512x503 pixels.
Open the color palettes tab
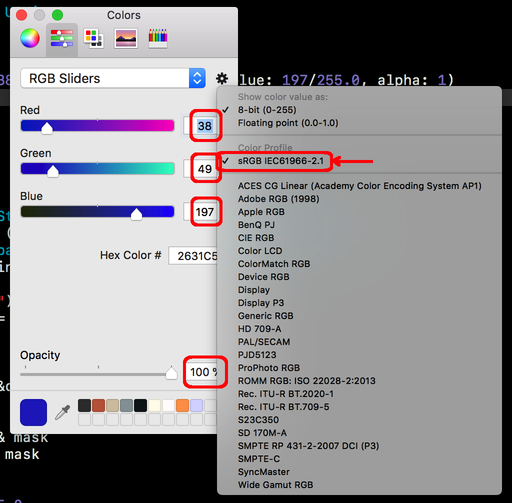[x=94, y=38]
